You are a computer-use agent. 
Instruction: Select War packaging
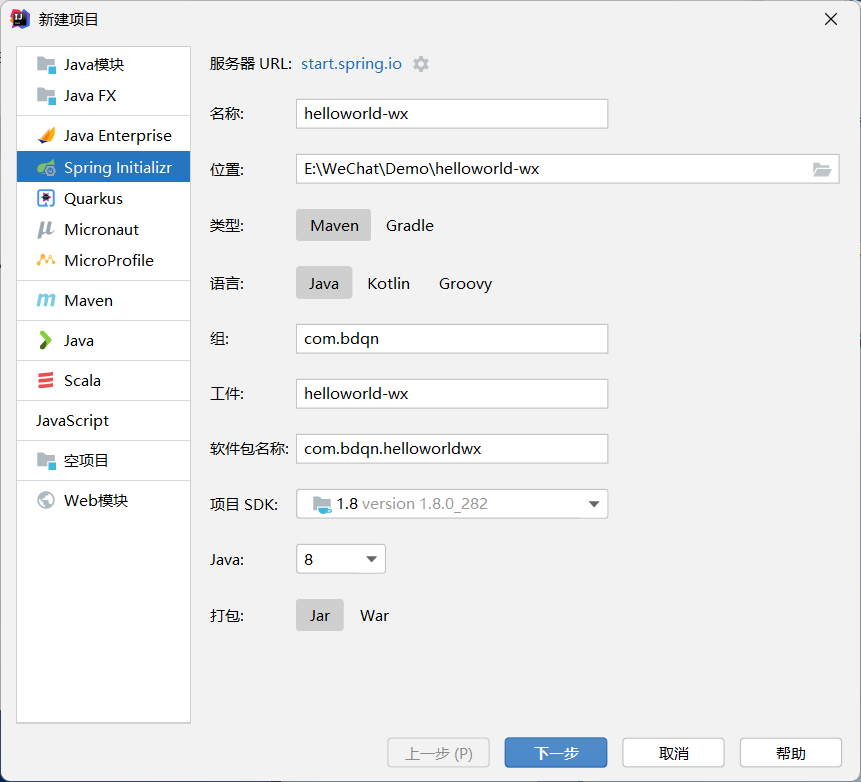click(x=374, y=615)
